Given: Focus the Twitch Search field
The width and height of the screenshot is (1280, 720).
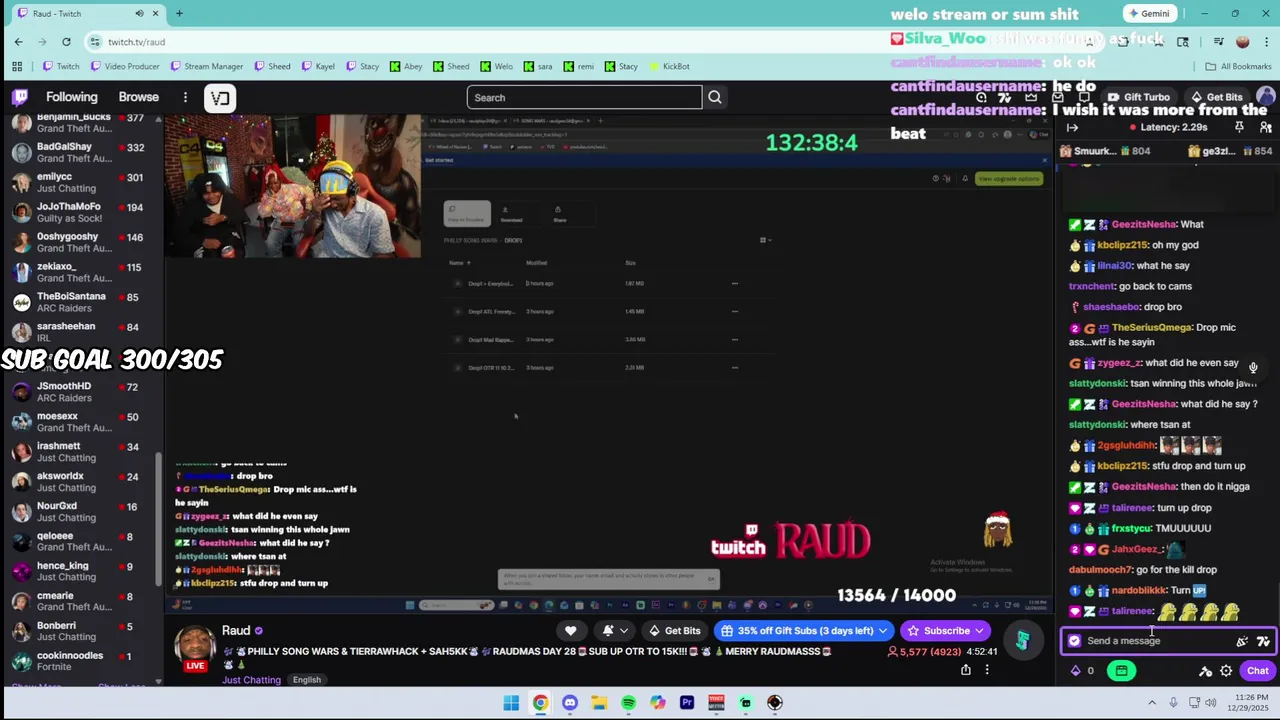Looking at the screenshot, I should [584, 97].
